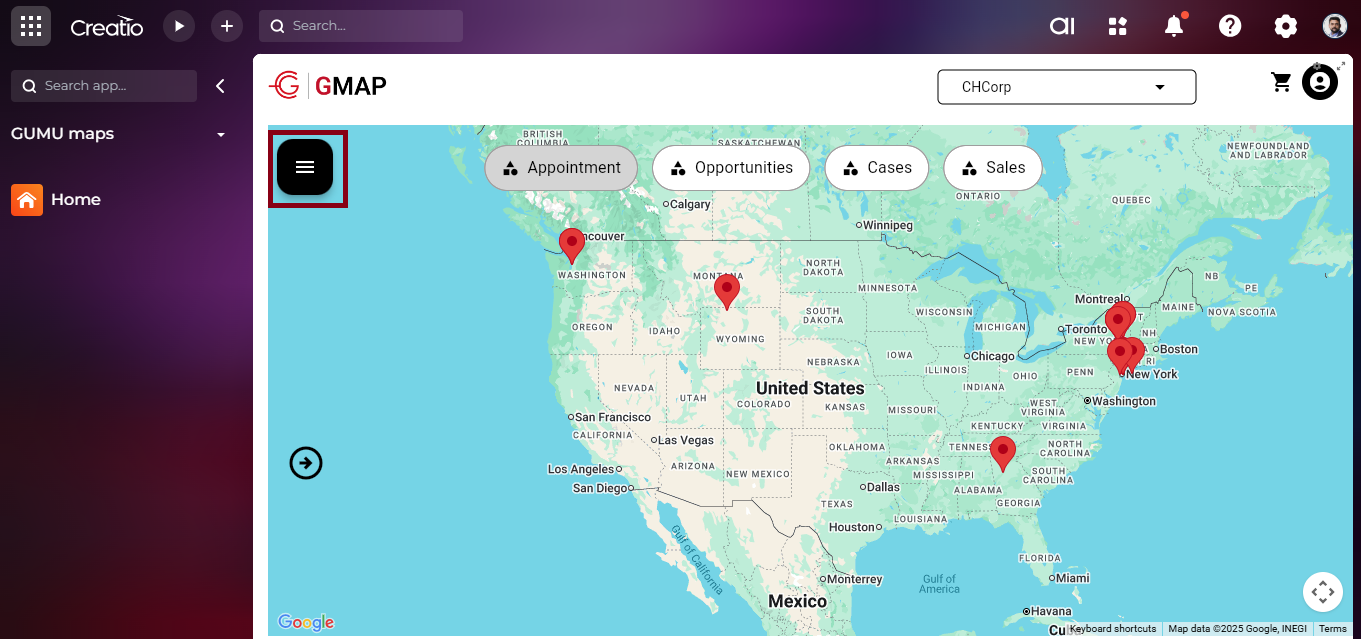Click the Winnipeg city label

tap(886, 225)
